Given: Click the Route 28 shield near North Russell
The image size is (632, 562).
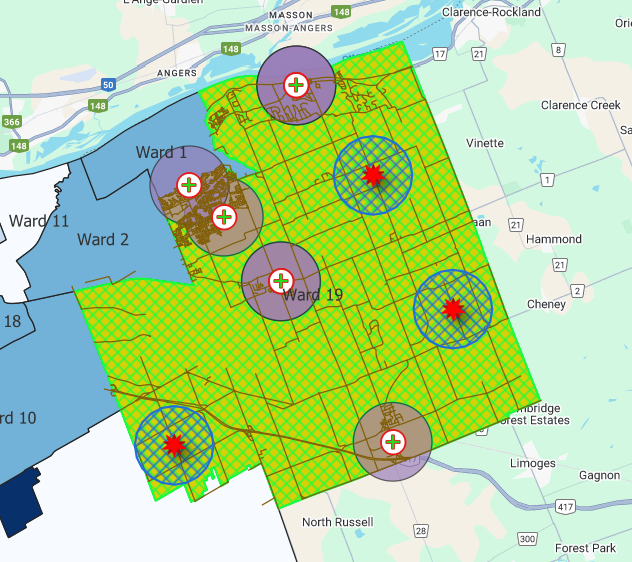Looking at the screenshot, I should tap(421, 531).
